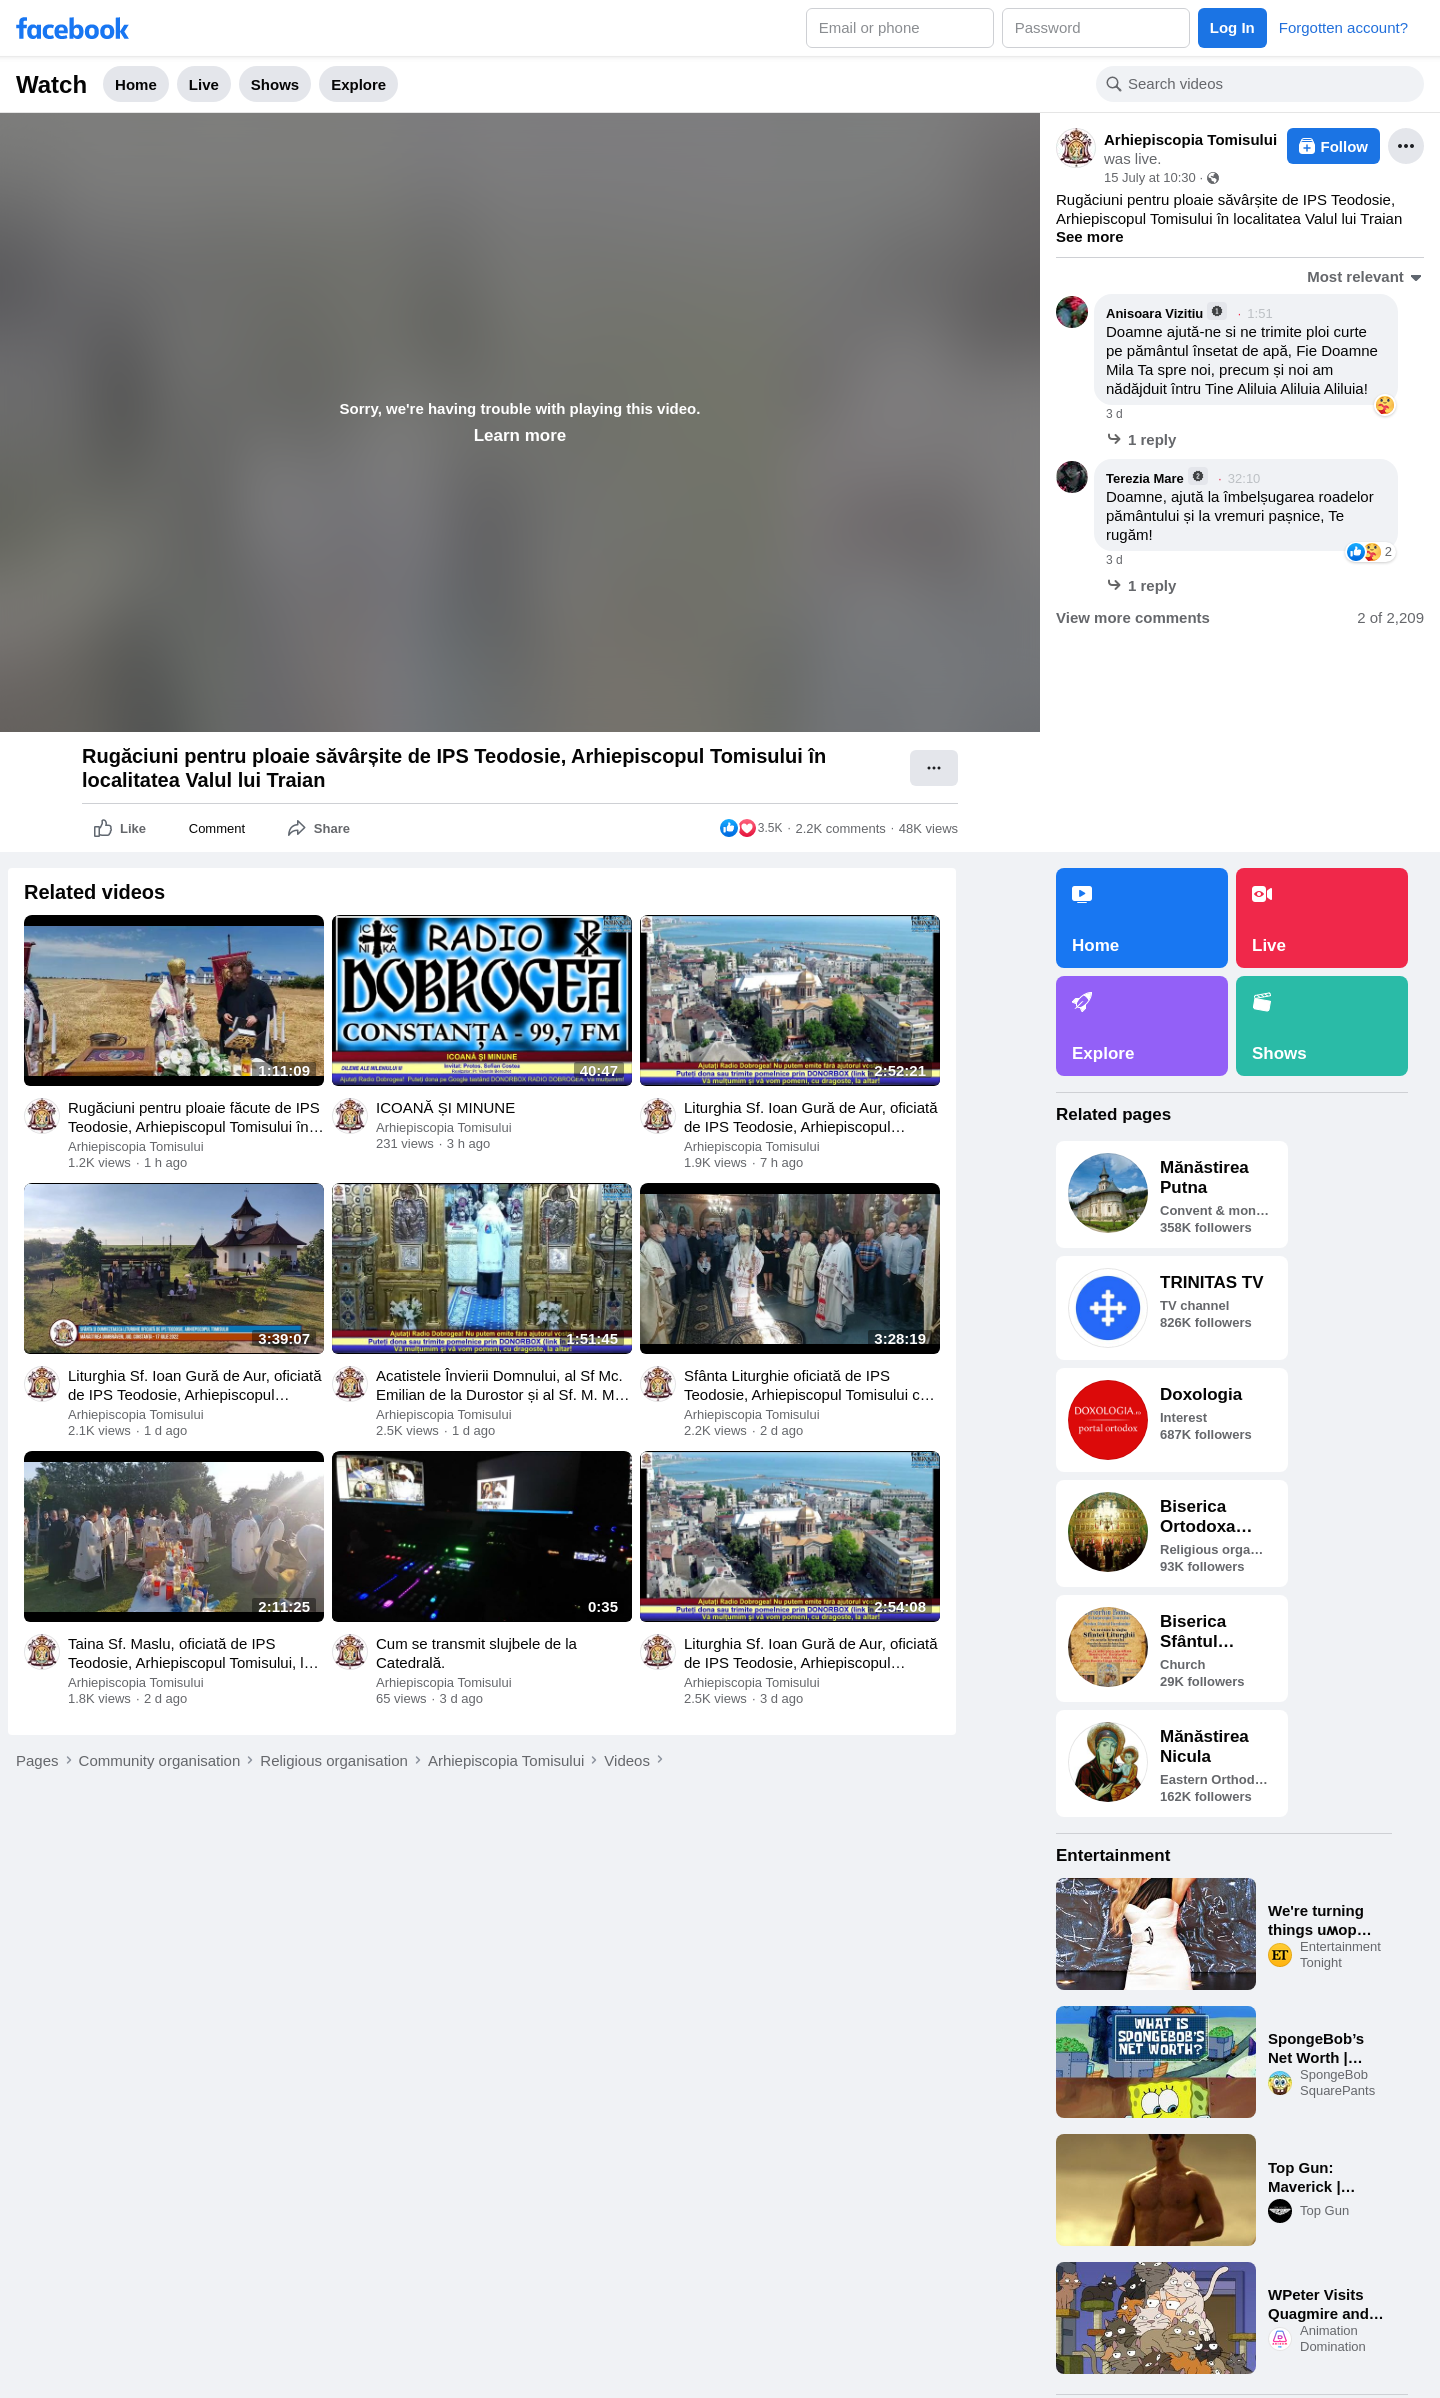The width and height of the screenshot is (1440, 2398).
Task: Expand 1 reply under Anisoara Vizitiu's comment
Action: pyautogui.click(x=1141, y=440)
